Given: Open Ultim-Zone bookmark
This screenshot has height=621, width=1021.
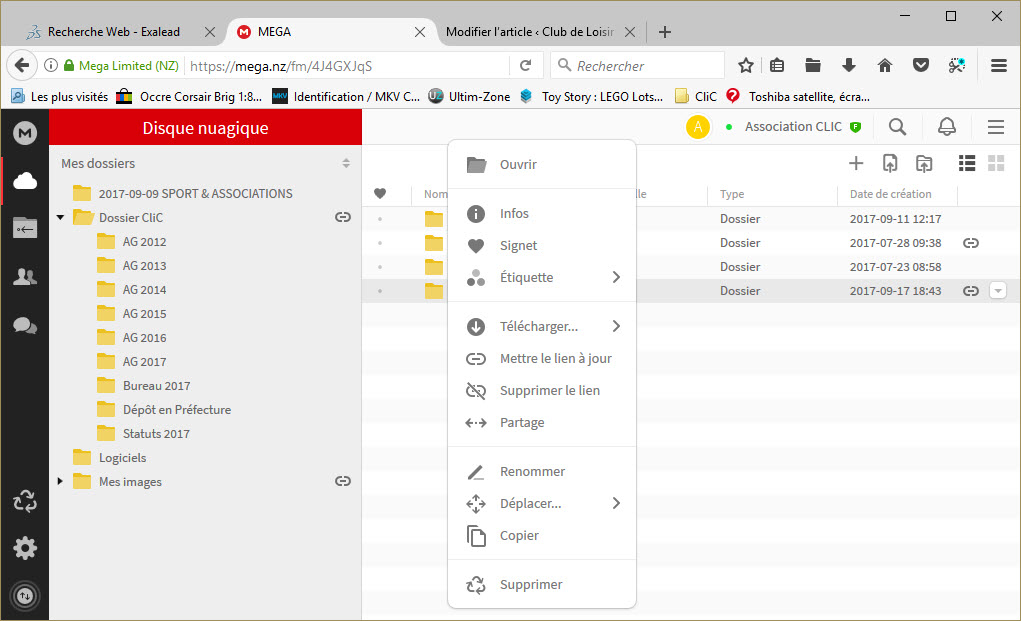Looking at the screenshot, I should [469, 96].
